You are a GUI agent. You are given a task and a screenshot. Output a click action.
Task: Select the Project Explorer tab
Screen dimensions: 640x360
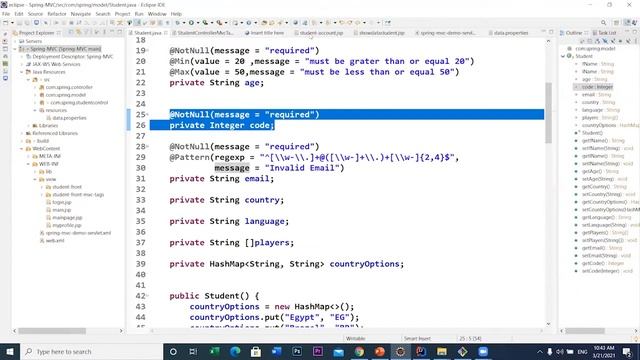(36, 33)
